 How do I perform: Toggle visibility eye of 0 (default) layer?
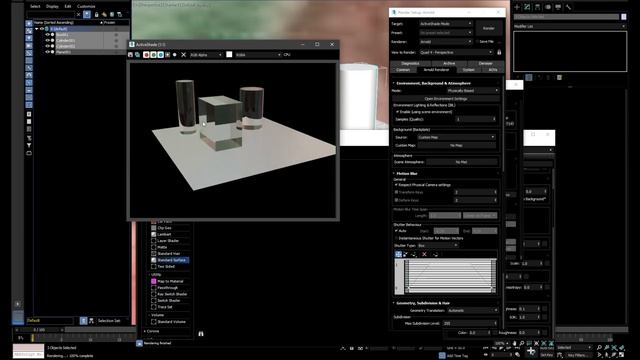(x=42, y=29)
